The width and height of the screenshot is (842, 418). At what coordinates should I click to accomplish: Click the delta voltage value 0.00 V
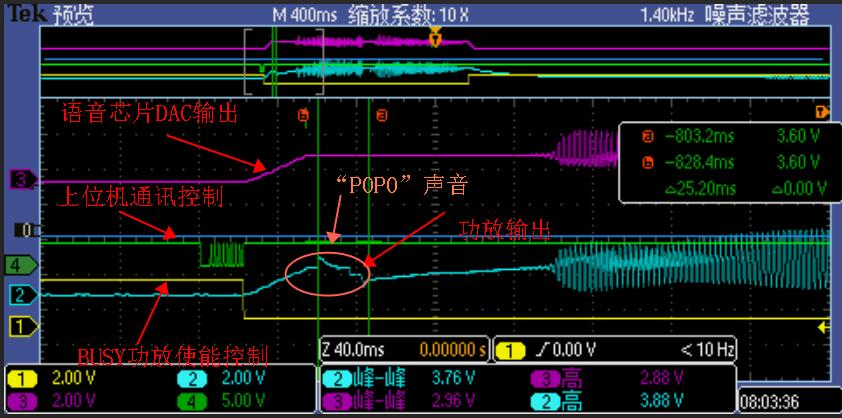coord(799,188)
